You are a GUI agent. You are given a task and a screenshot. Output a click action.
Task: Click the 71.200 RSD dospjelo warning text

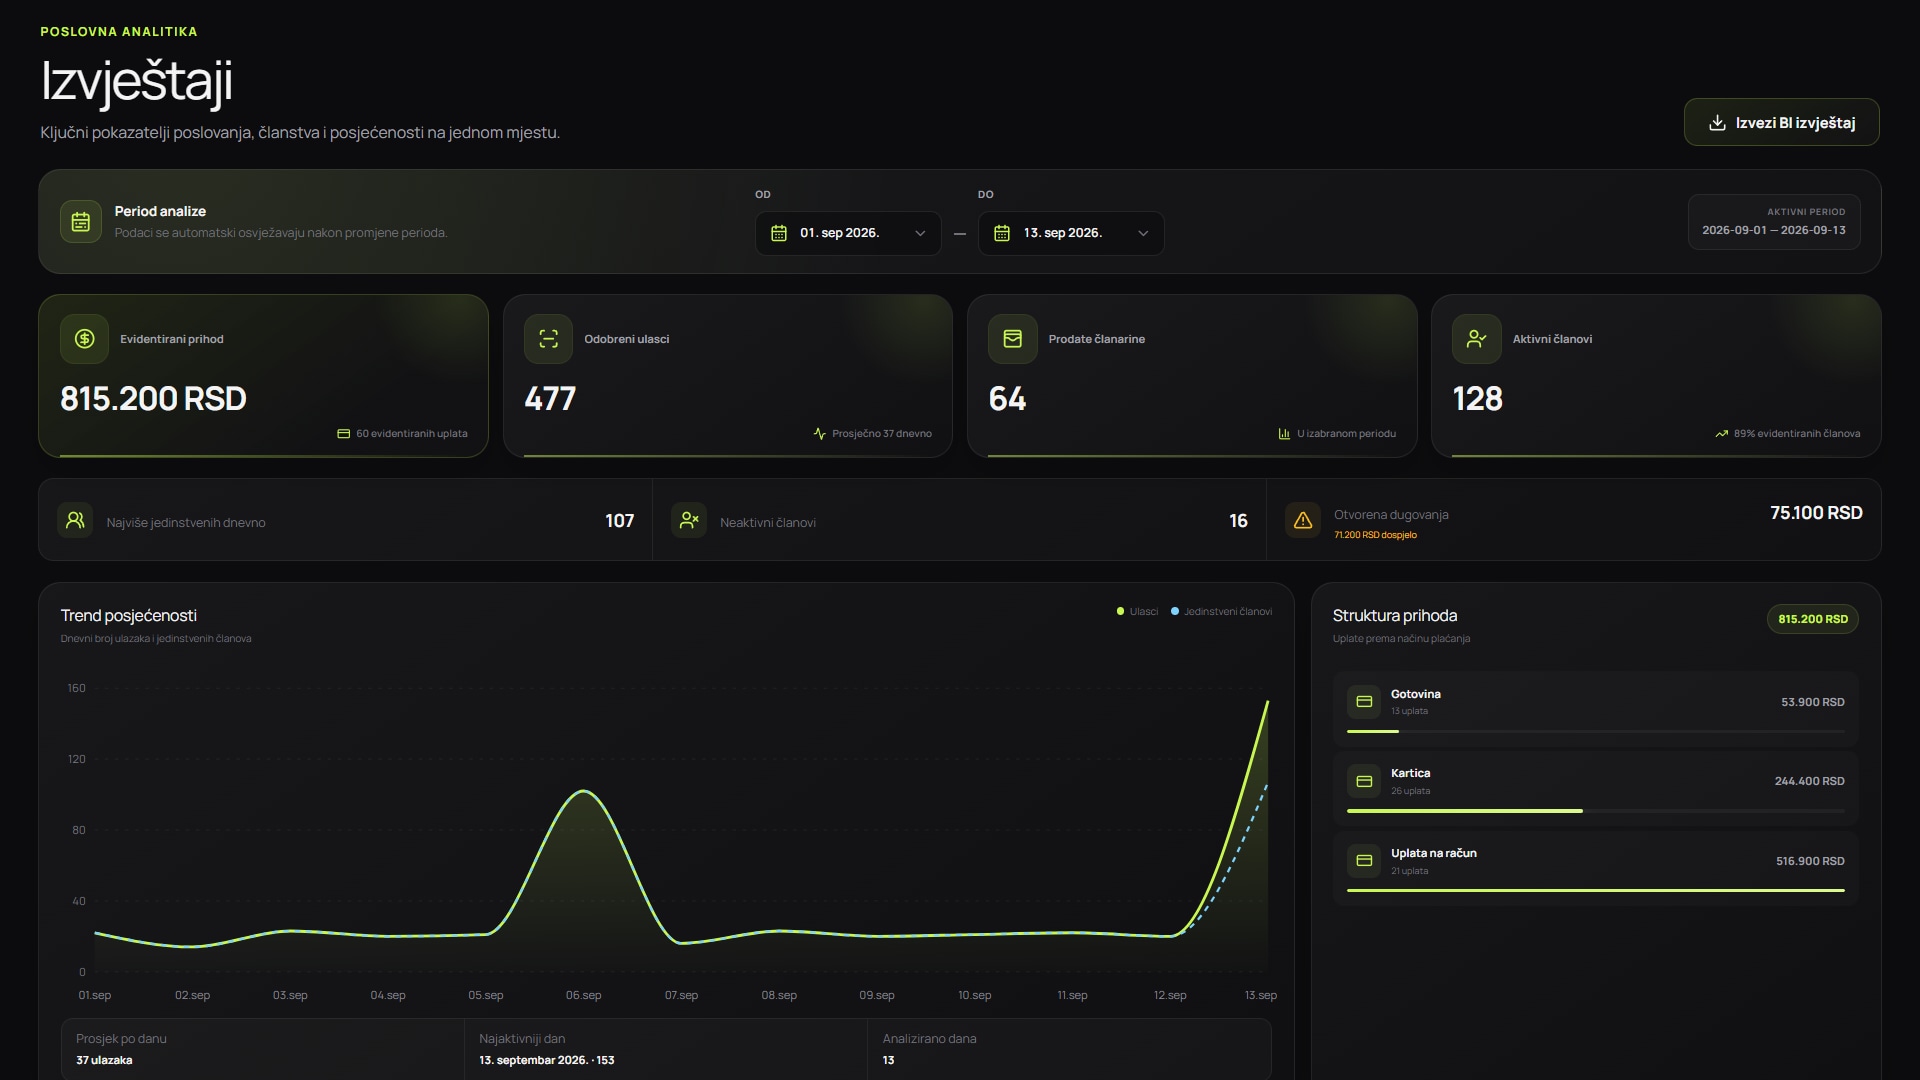(1375, 535)
